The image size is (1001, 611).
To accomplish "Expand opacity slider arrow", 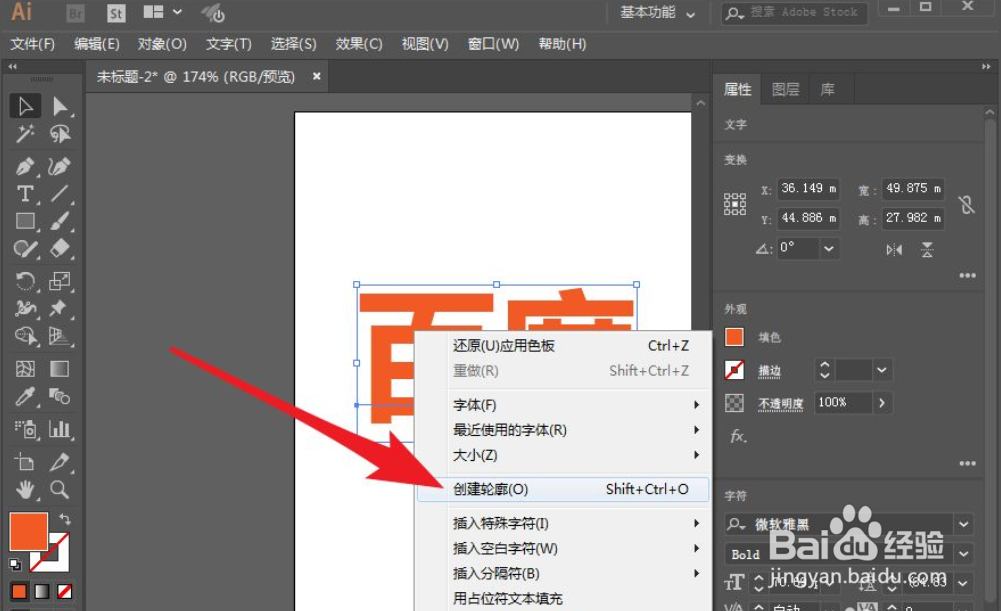I will pos(882,402).
